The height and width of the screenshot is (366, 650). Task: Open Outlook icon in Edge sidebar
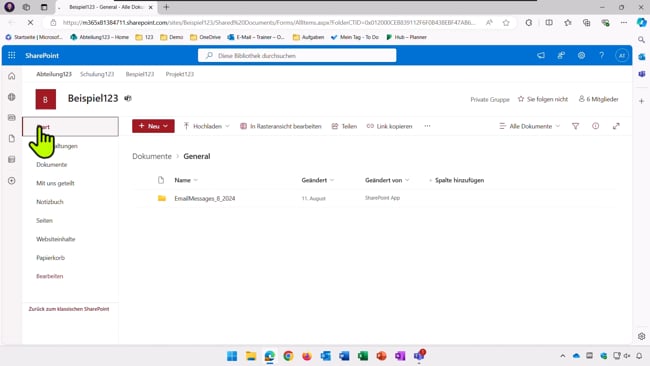point(642,57)
